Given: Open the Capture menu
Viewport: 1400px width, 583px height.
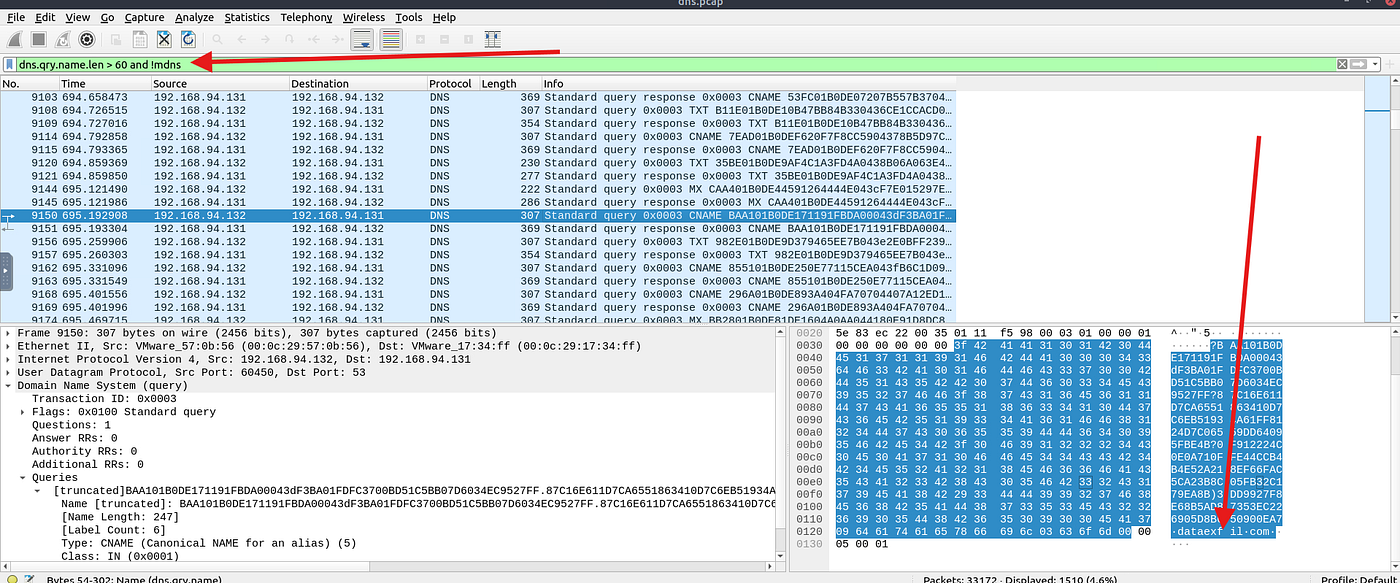Looking at the screenshot, I should pyautogui.click(x=144, y=17).
